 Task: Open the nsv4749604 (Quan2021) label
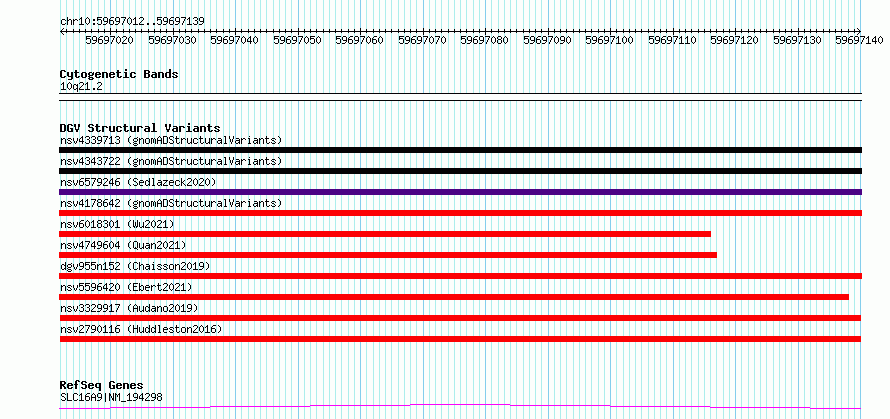tap(123, 245)
